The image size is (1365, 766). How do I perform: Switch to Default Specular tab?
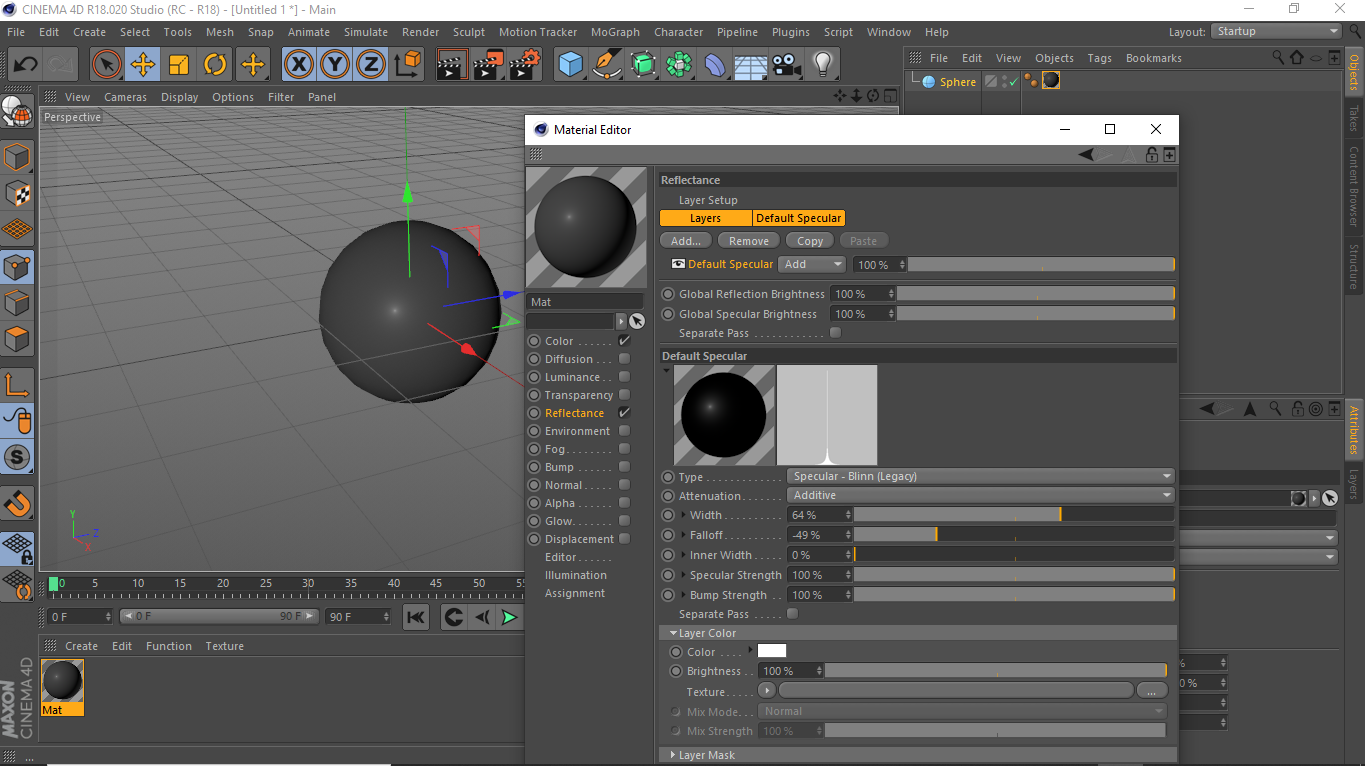point(799,218)
